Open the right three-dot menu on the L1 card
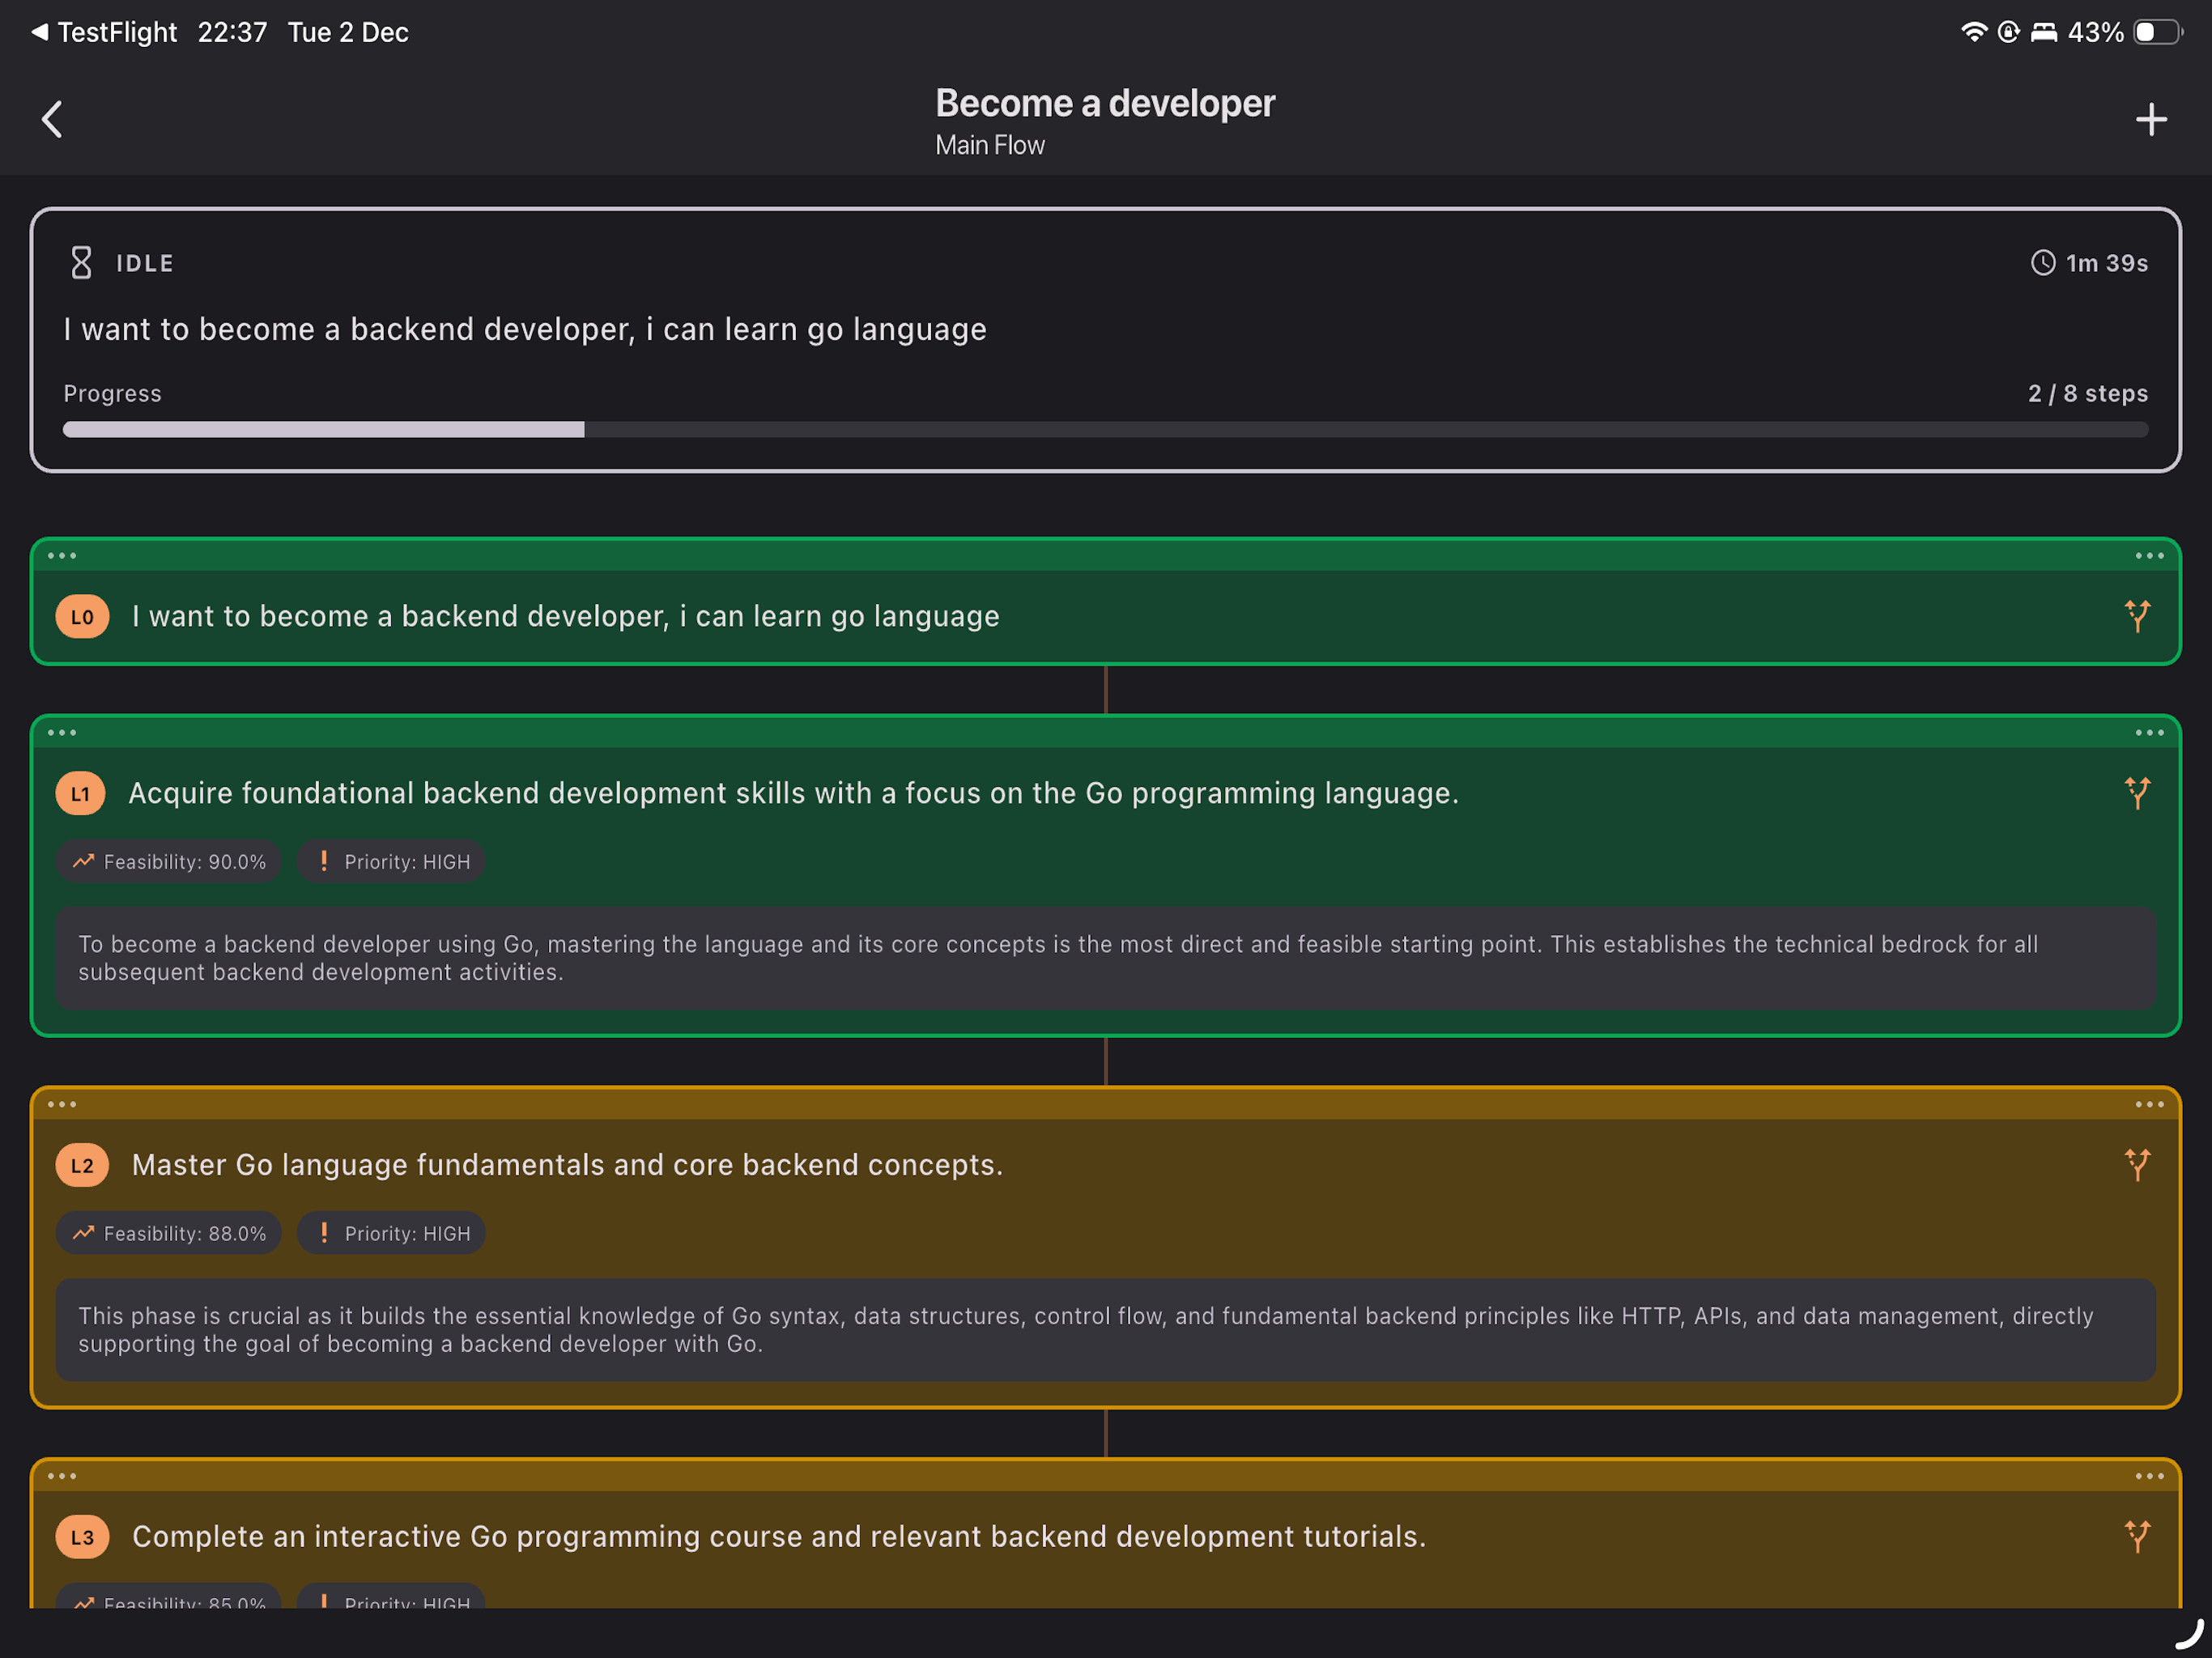The width and height of the screenshot is (2212, 1658). click(x=2149, y=733)
